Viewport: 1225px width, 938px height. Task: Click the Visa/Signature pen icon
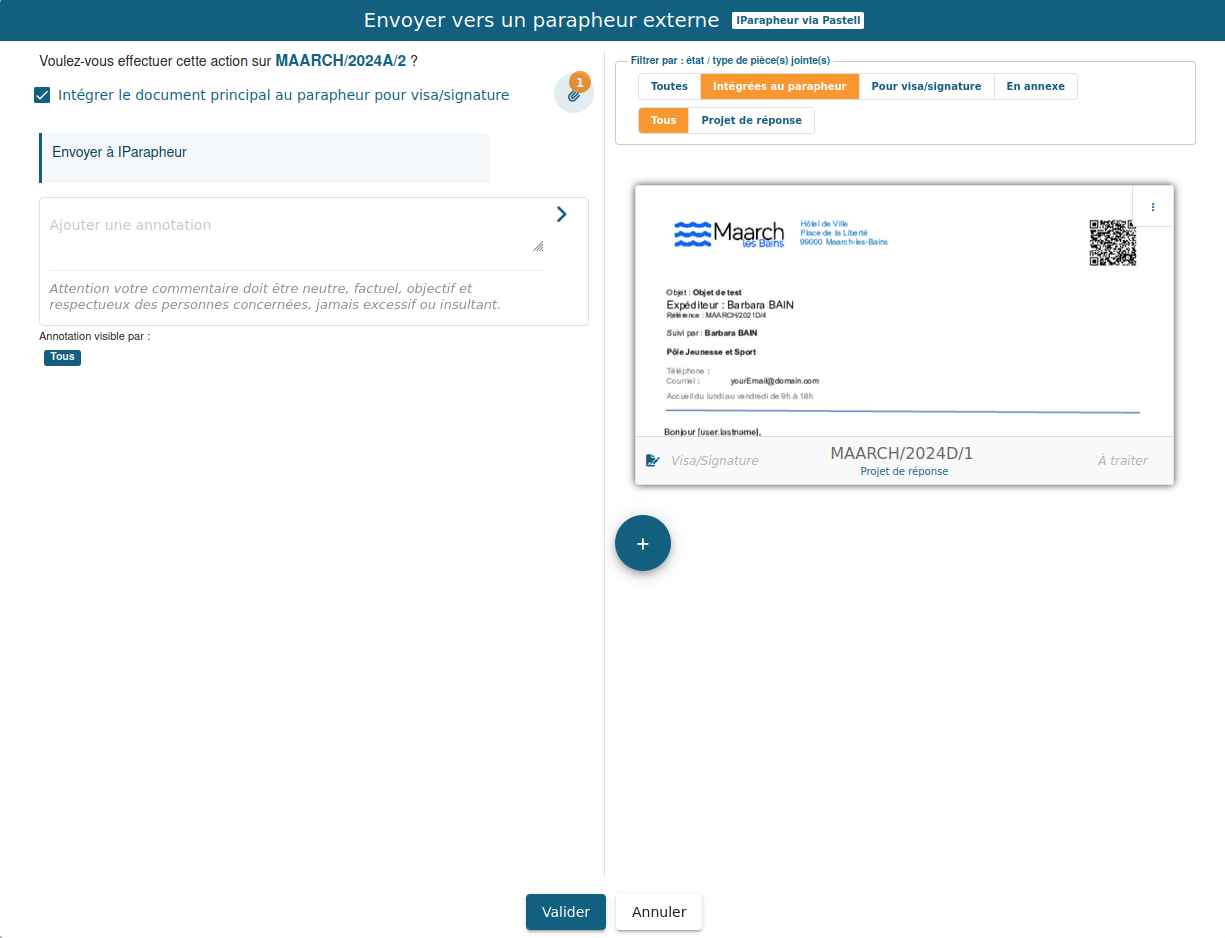tap(653, 461)
